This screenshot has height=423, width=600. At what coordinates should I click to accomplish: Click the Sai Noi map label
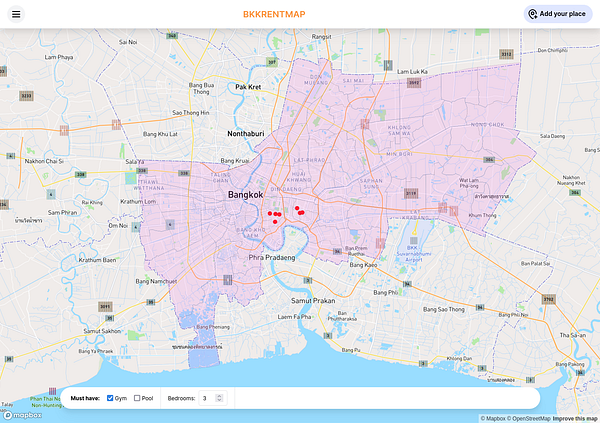128,42
